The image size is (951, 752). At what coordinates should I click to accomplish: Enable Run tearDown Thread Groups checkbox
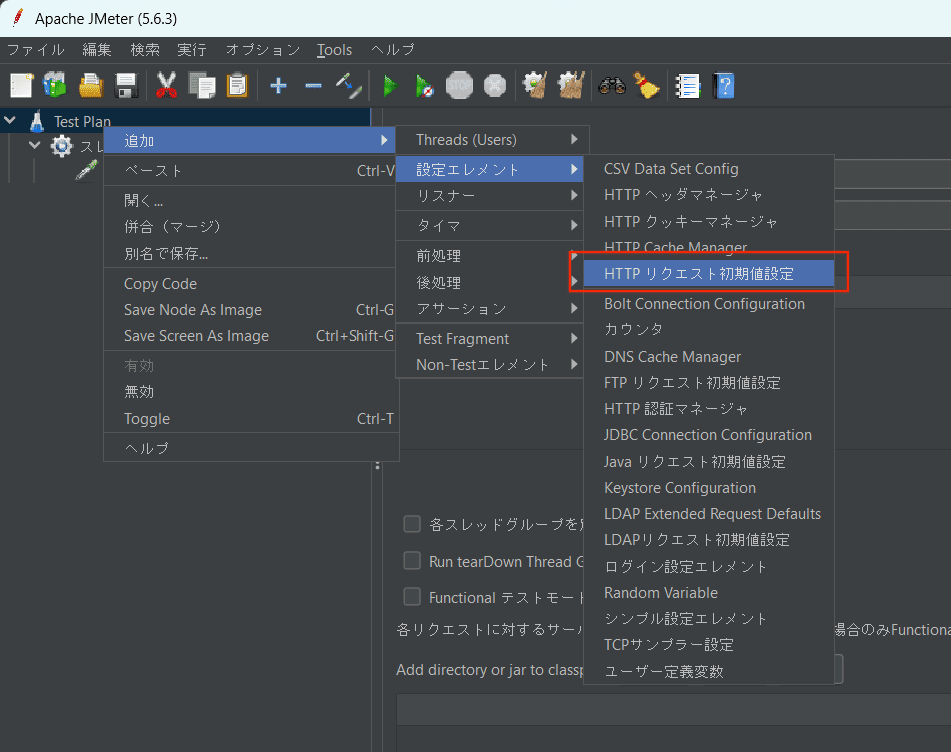[x=412, y=560]
